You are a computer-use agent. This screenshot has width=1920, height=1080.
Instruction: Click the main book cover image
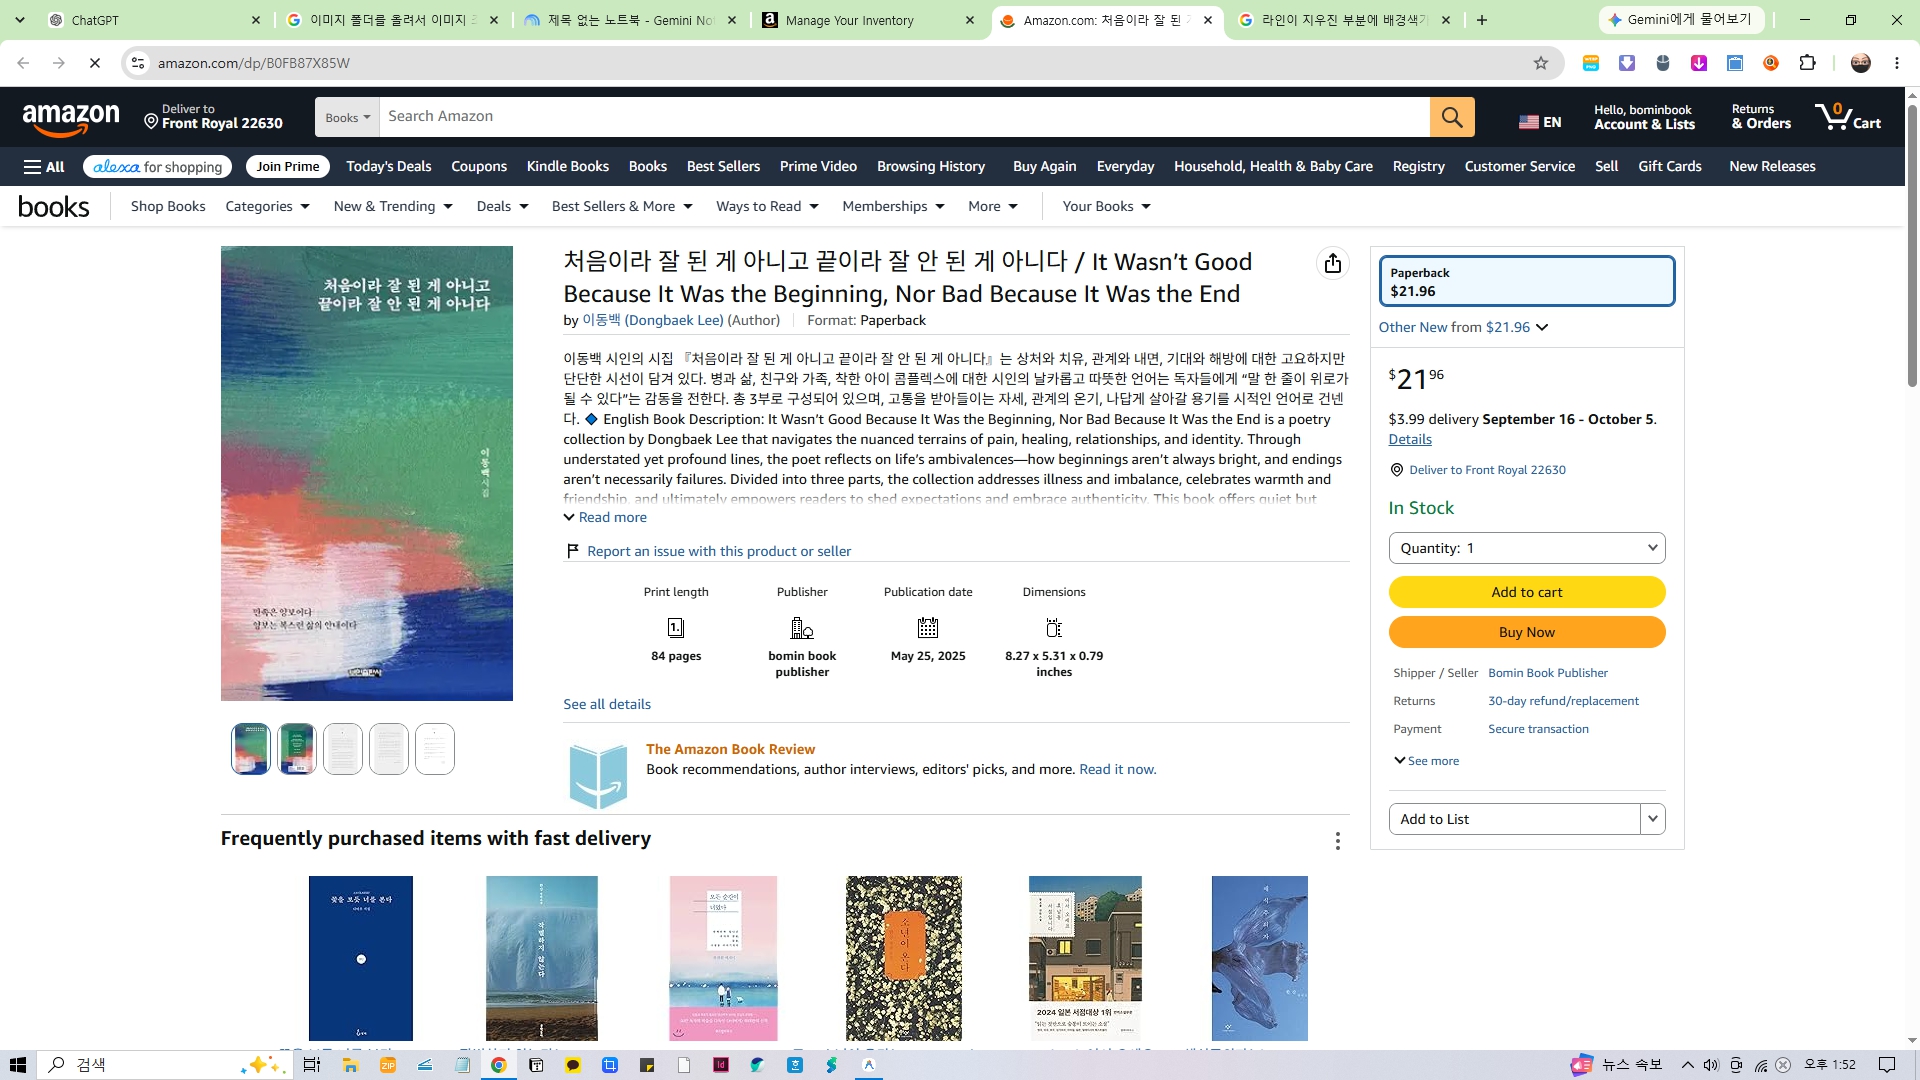tap(367, 473)
